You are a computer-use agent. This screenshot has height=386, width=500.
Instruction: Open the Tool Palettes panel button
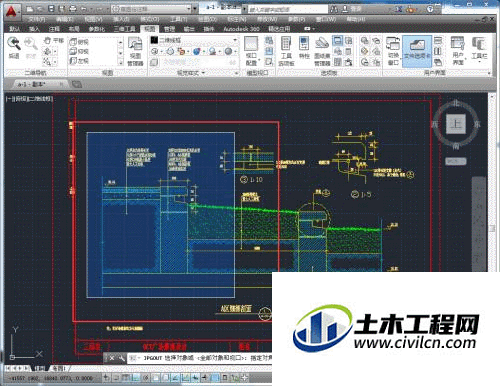tap(286, 51)
